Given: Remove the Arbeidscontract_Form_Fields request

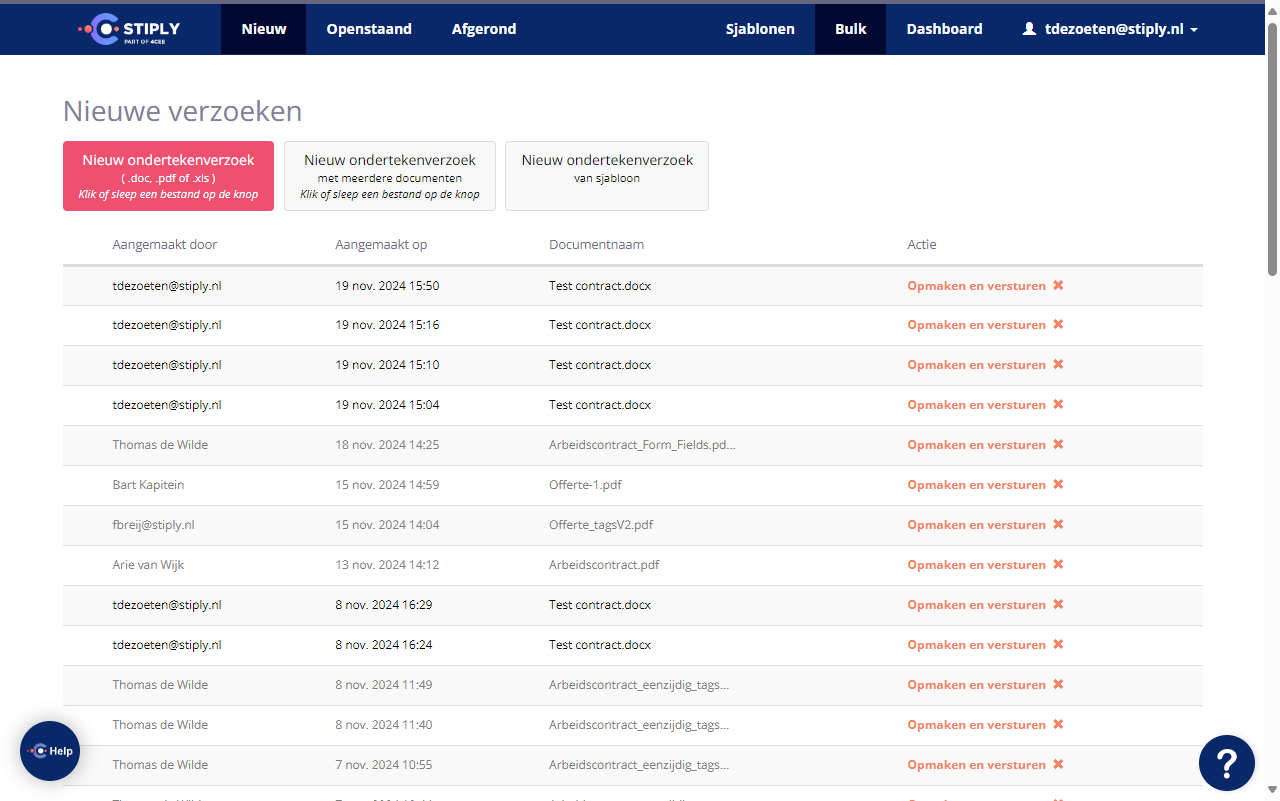Looking at the screenshot, I should (x=1058, y=445).
